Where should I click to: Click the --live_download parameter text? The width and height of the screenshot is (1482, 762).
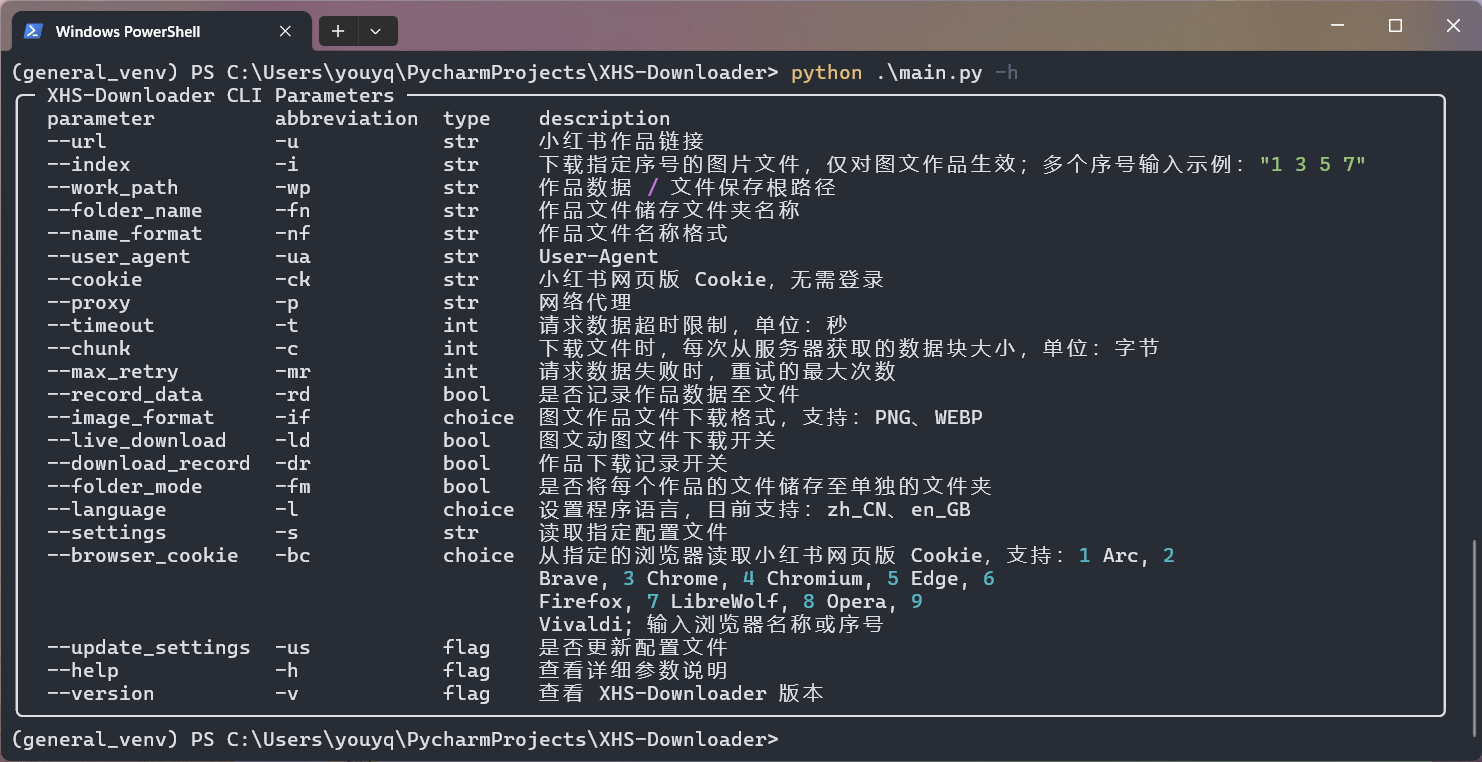click(x=137, y=440)
